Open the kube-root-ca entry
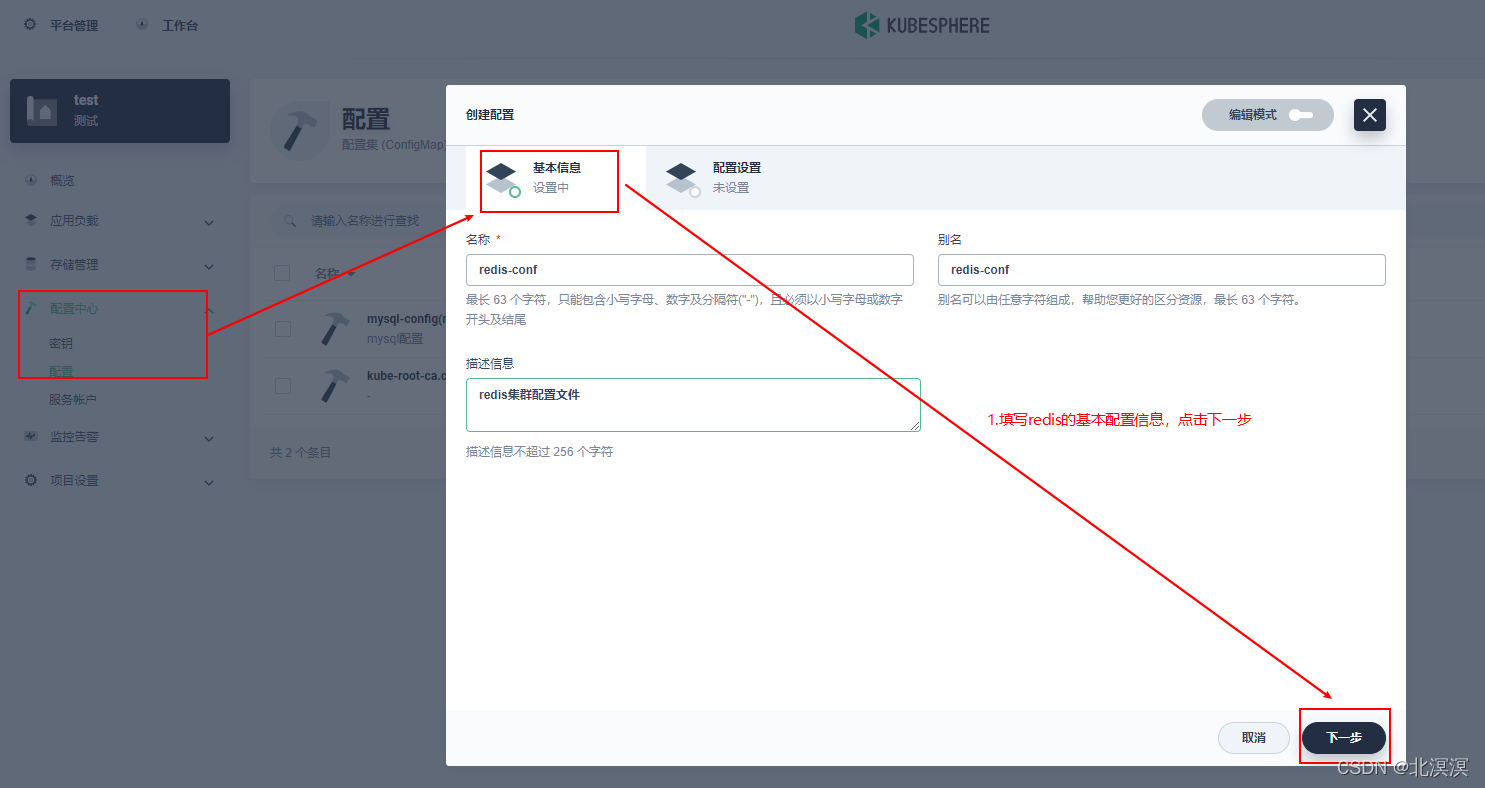Viewport: 1485px width, 788px height. [x=406, y=376]
